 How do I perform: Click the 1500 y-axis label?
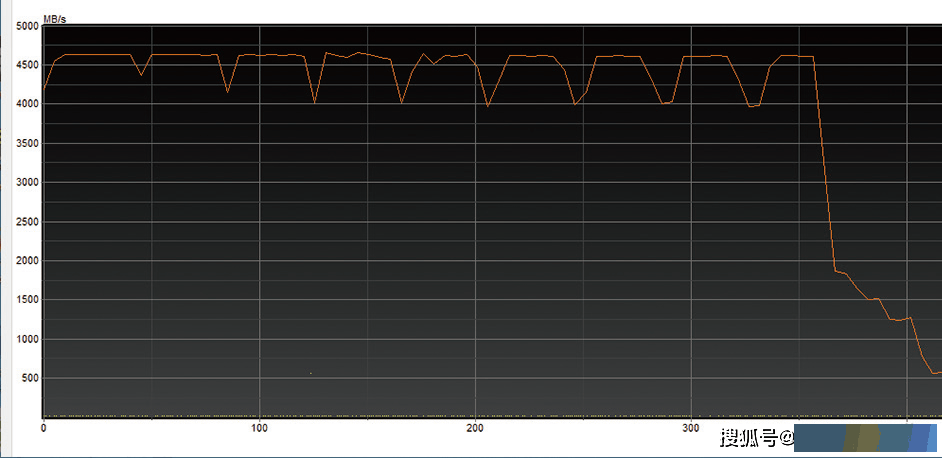28,301
